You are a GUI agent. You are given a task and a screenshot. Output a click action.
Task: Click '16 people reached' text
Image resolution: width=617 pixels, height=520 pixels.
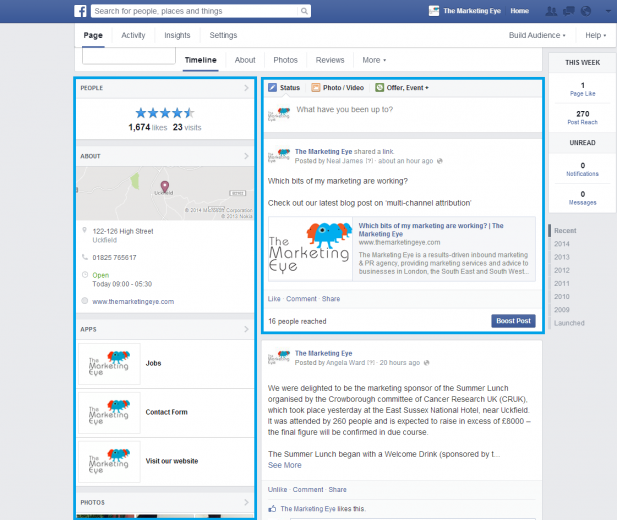[x=297, y=321]
